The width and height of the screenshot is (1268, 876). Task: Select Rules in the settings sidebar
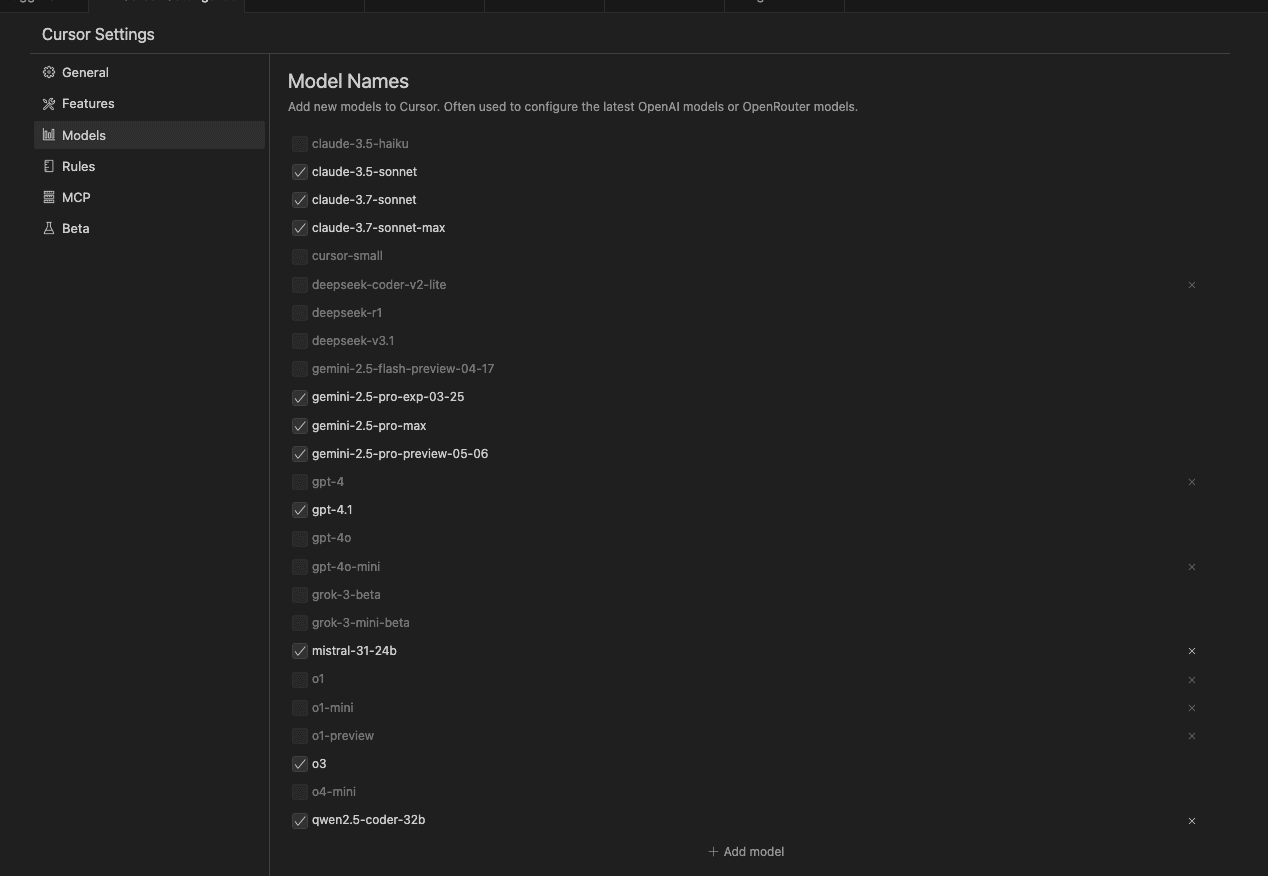(x=78, y=166)
